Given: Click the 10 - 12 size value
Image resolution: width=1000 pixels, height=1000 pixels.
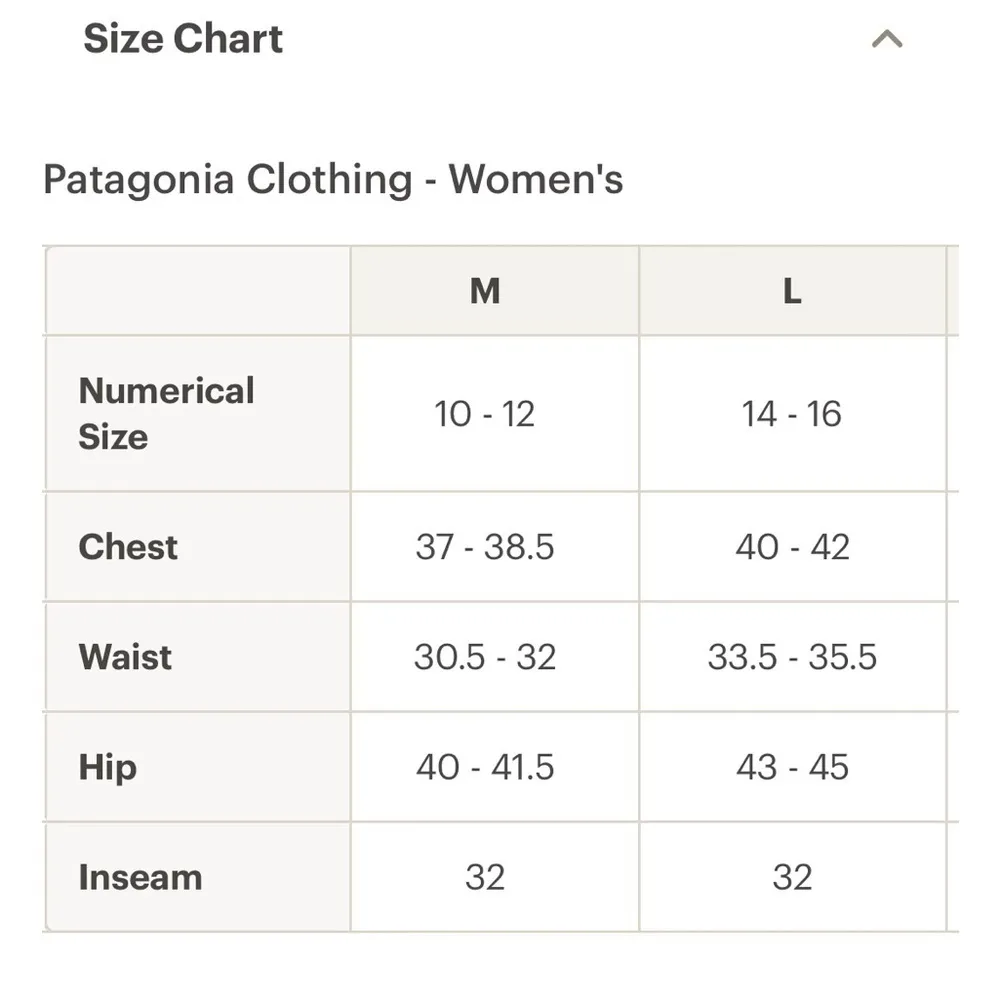Looking at the screenshot, I should point(486,413).
